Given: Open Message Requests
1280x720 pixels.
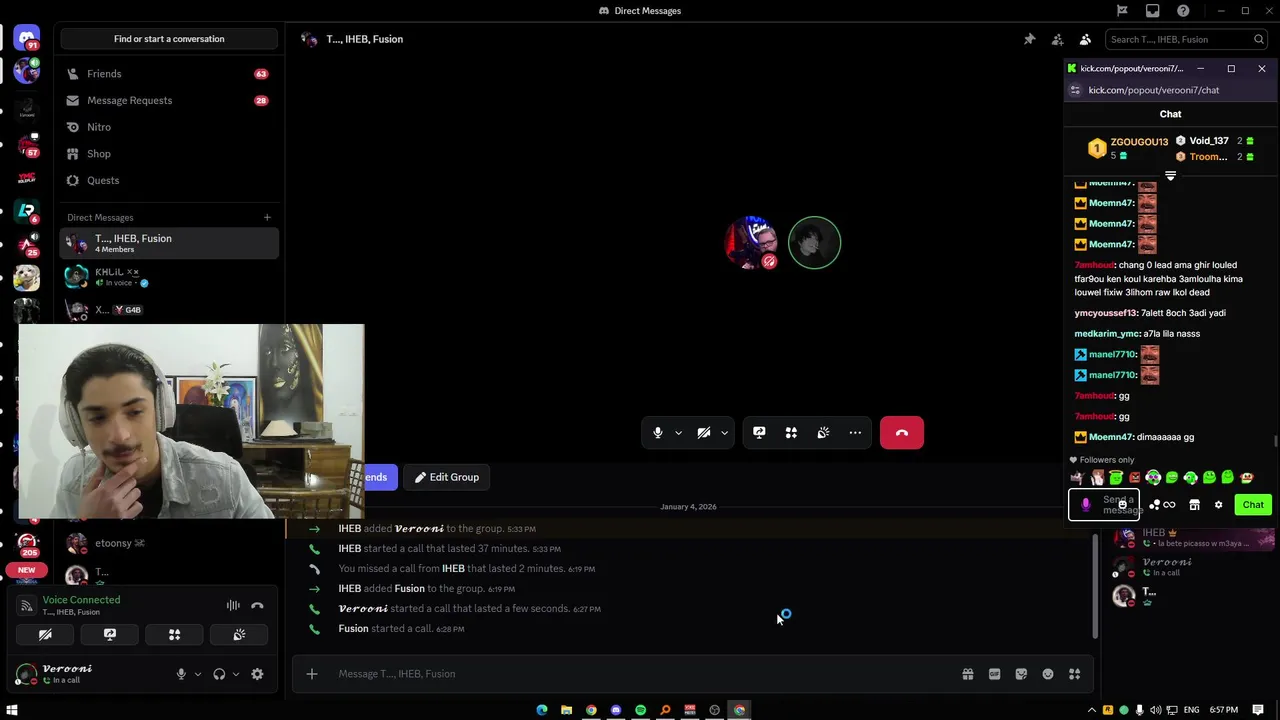Looking at the screenshot, I should 169,100.
